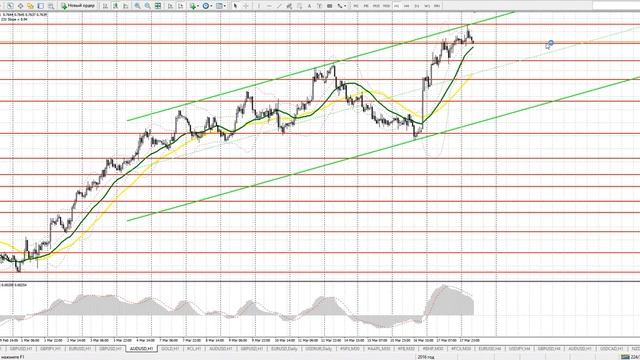The width and height of the screenshot is (640, 360).
Task: Show the Navigator panel (yellow folder icon)
Action: (x=30, y=6)
